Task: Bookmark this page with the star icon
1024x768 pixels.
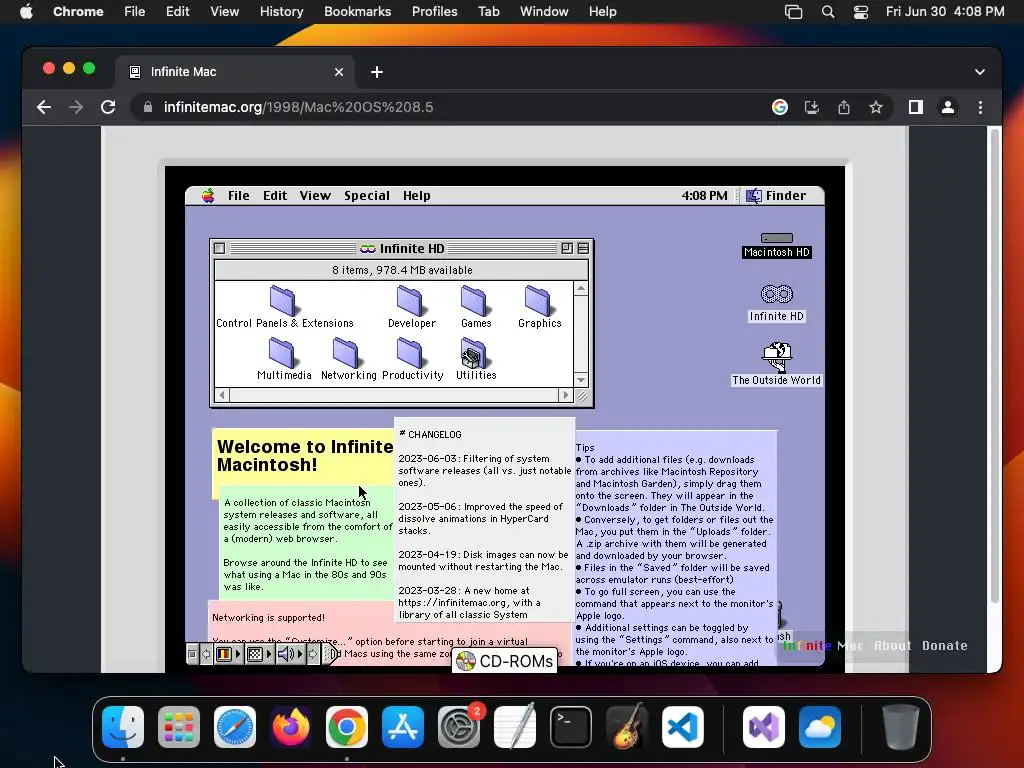Action: (876, 107)
